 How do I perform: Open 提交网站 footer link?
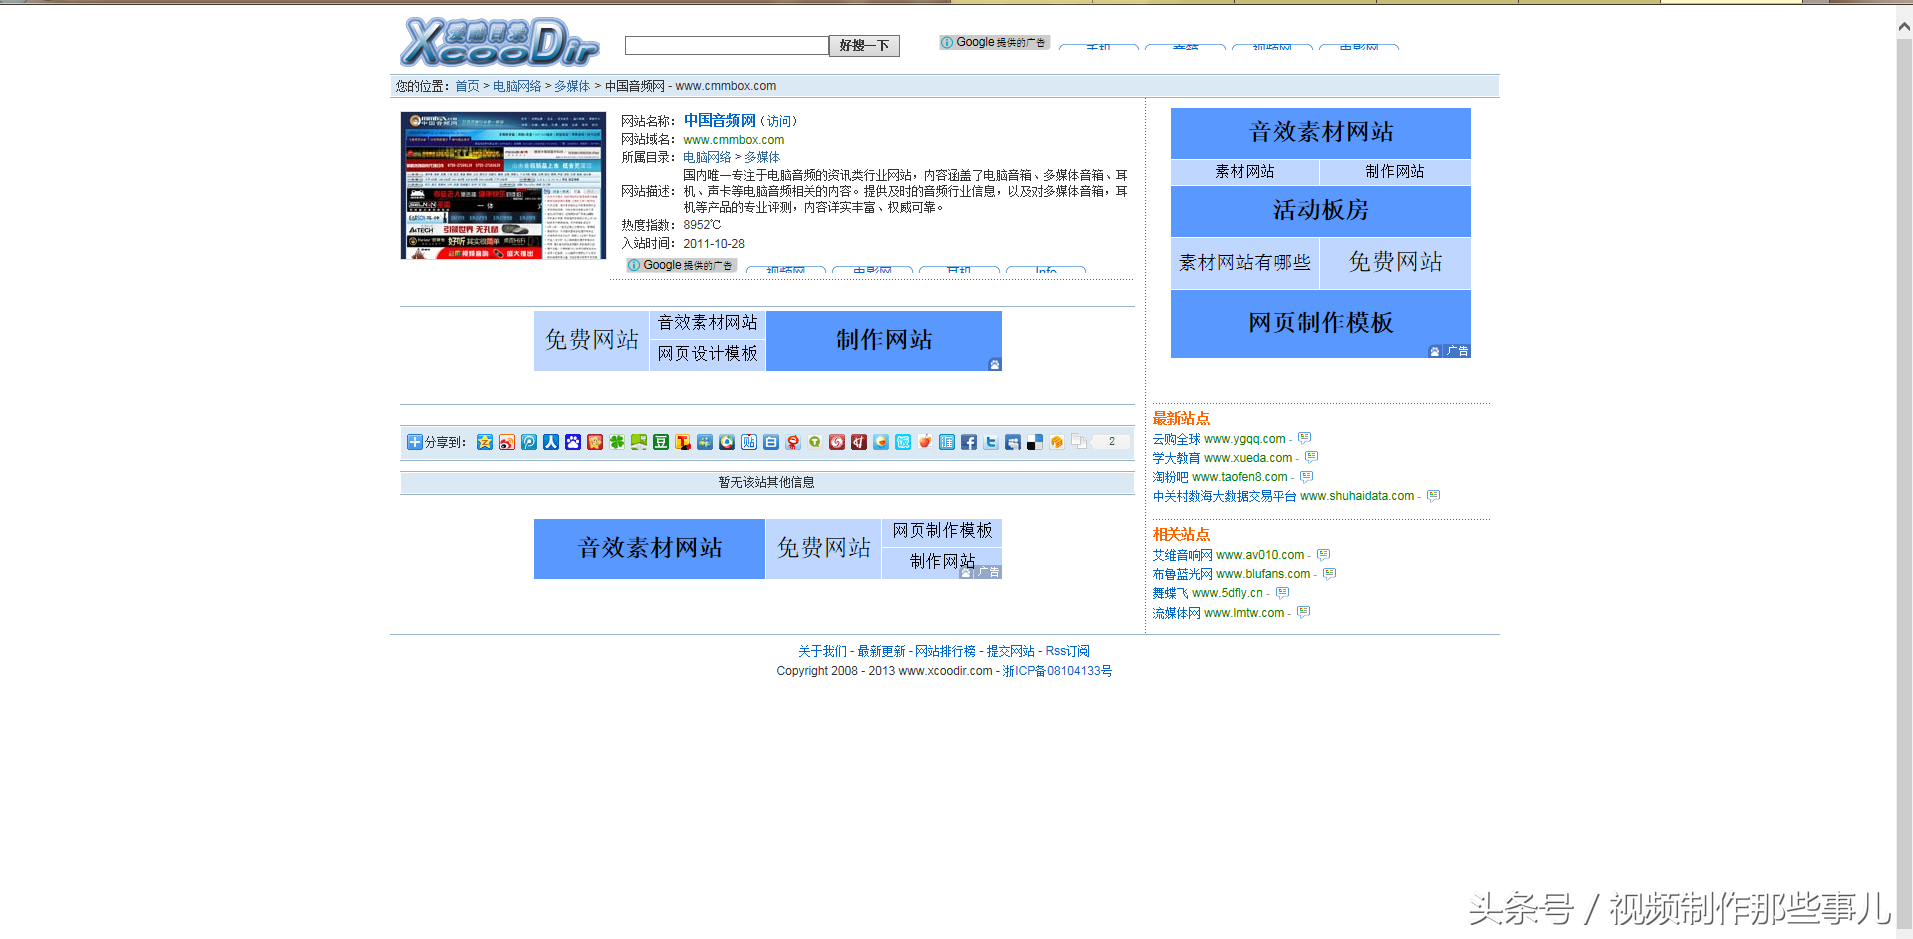(x=1010, y=651)
